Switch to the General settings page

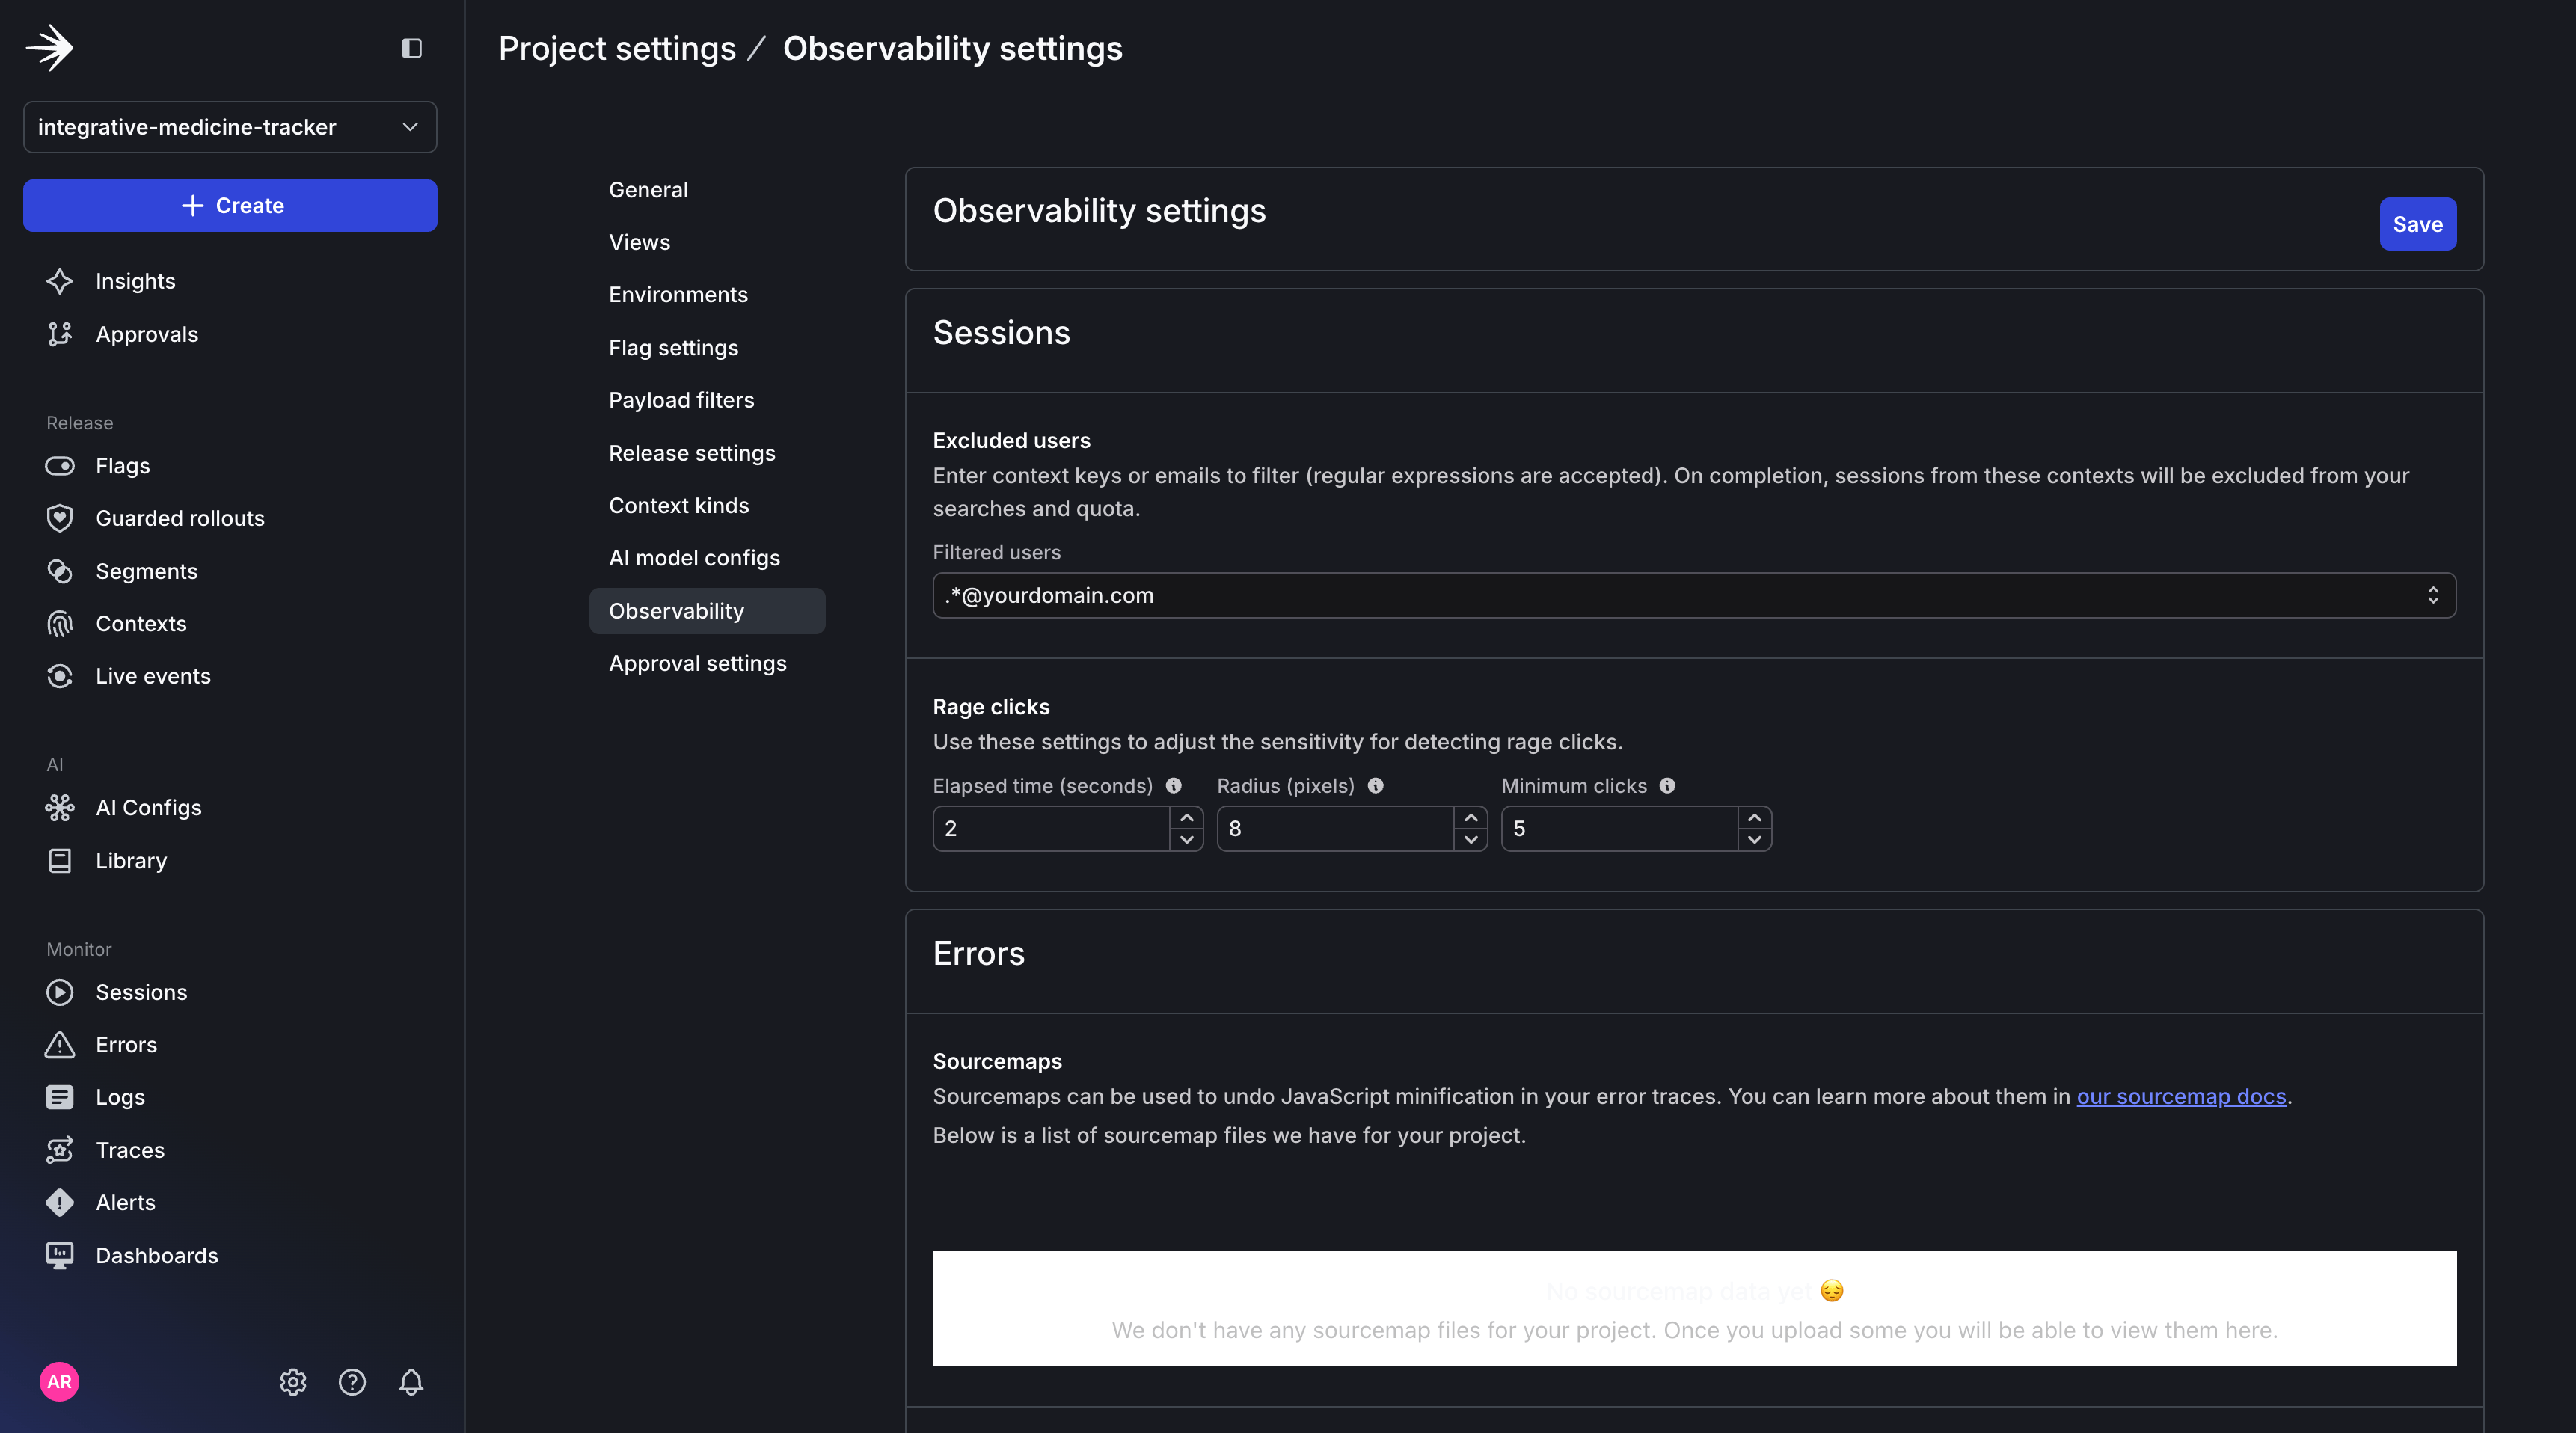647,189
